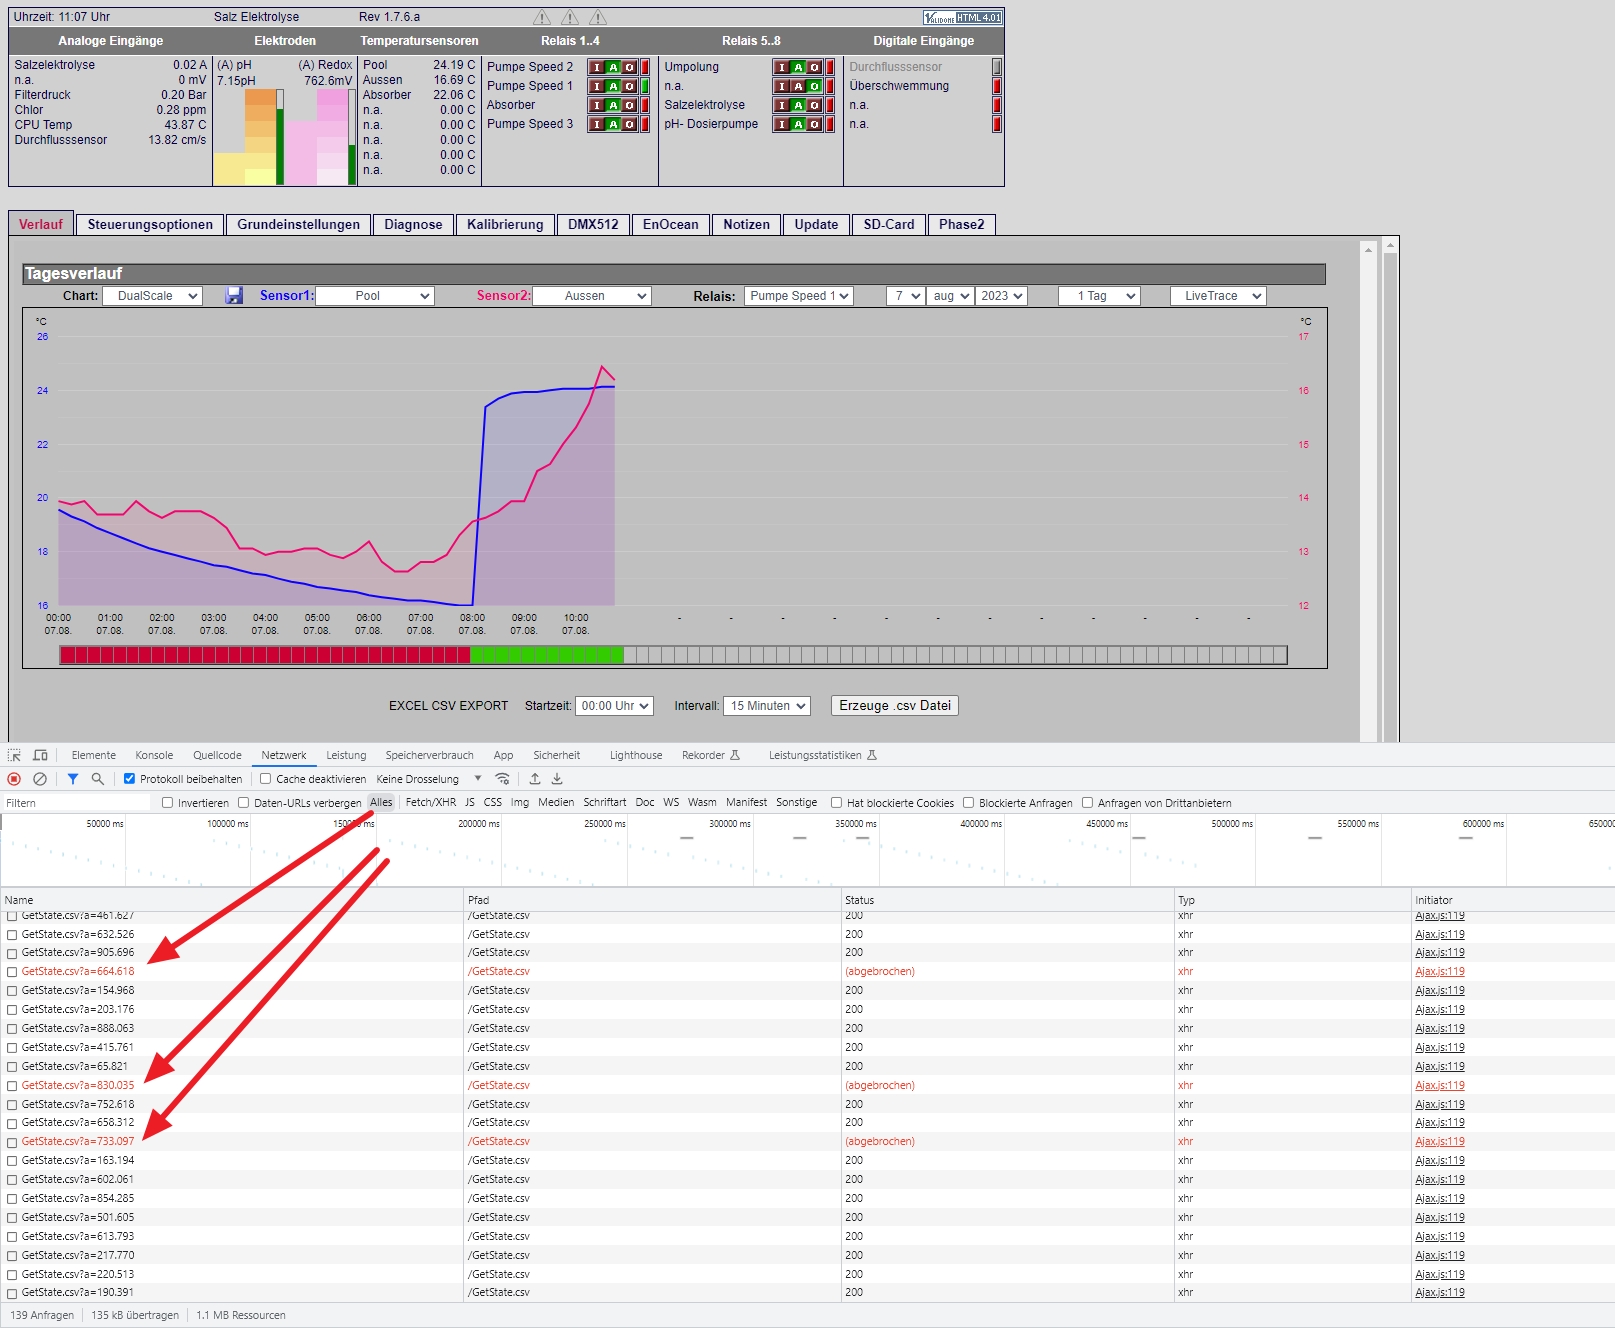Clear the network log icon
1615x1328 pixels.
pyautogui.click(x=40, y=779)
